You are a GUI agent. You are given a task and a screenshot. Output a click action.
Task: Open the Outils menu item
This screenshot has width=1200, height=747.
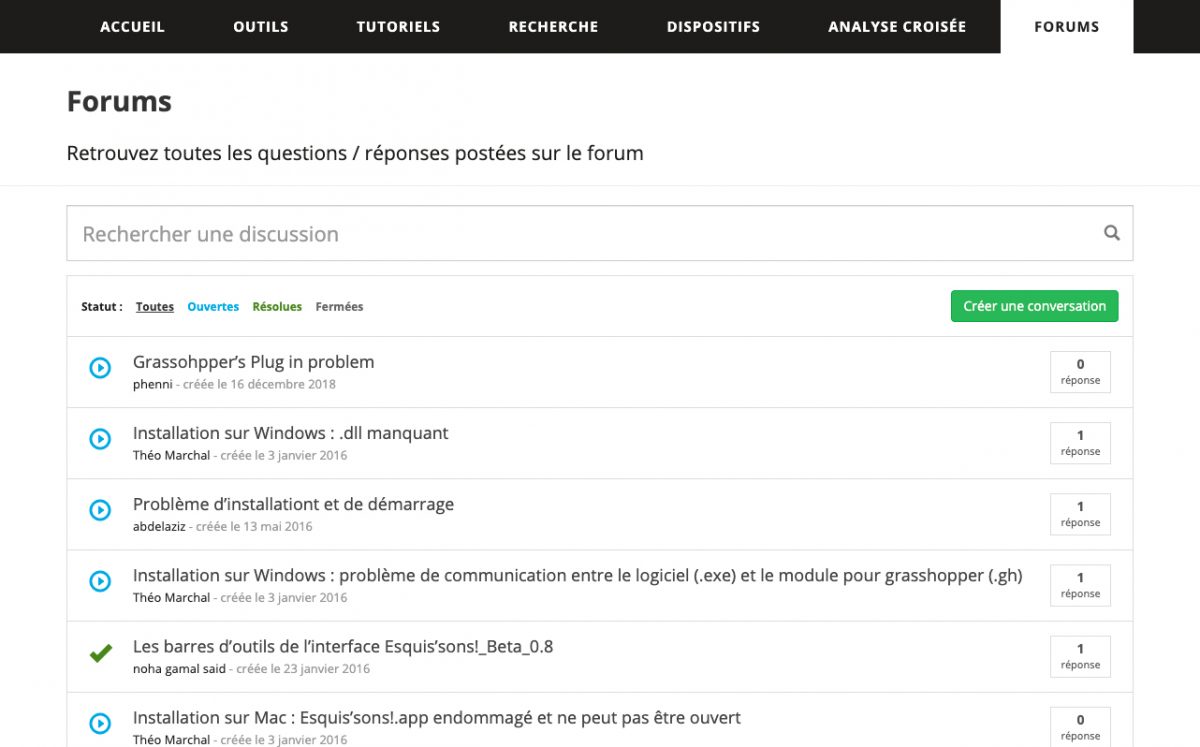pos(261,27)
